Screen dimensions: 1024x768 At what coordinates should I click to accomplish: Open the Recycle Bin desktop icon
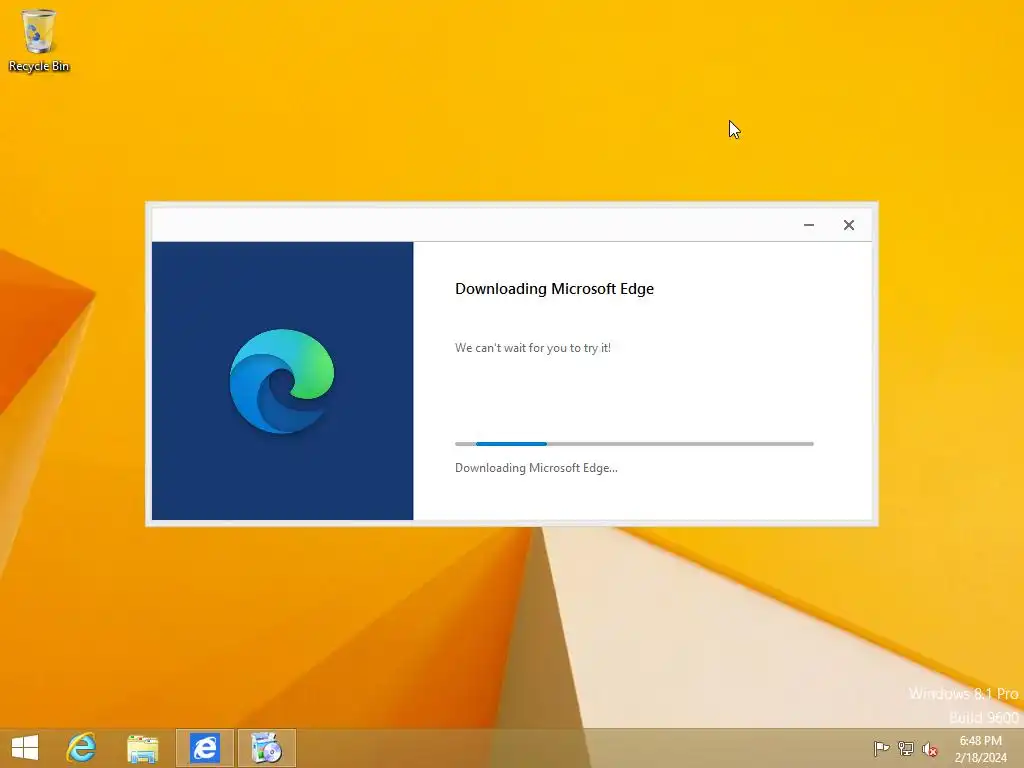click(39, 40)
